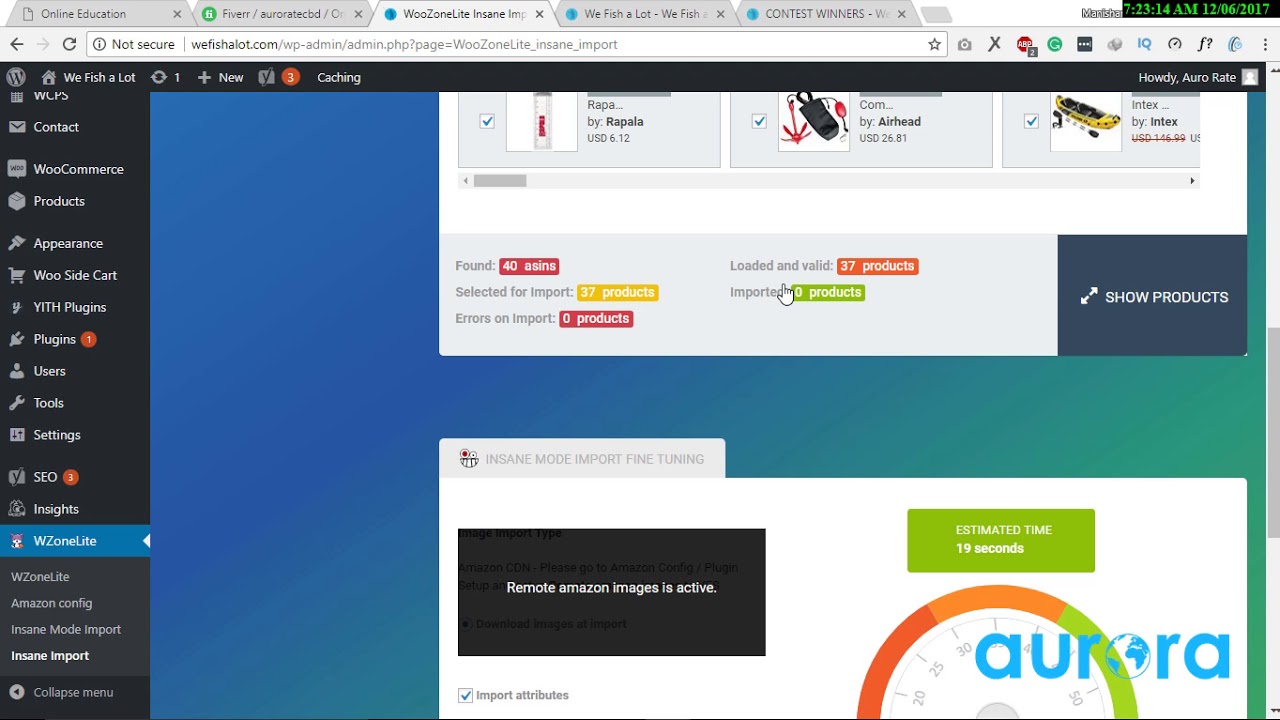Open the Insane Import submenu link
Viewport: 1280px width, 720px height.
click(50, 655)
